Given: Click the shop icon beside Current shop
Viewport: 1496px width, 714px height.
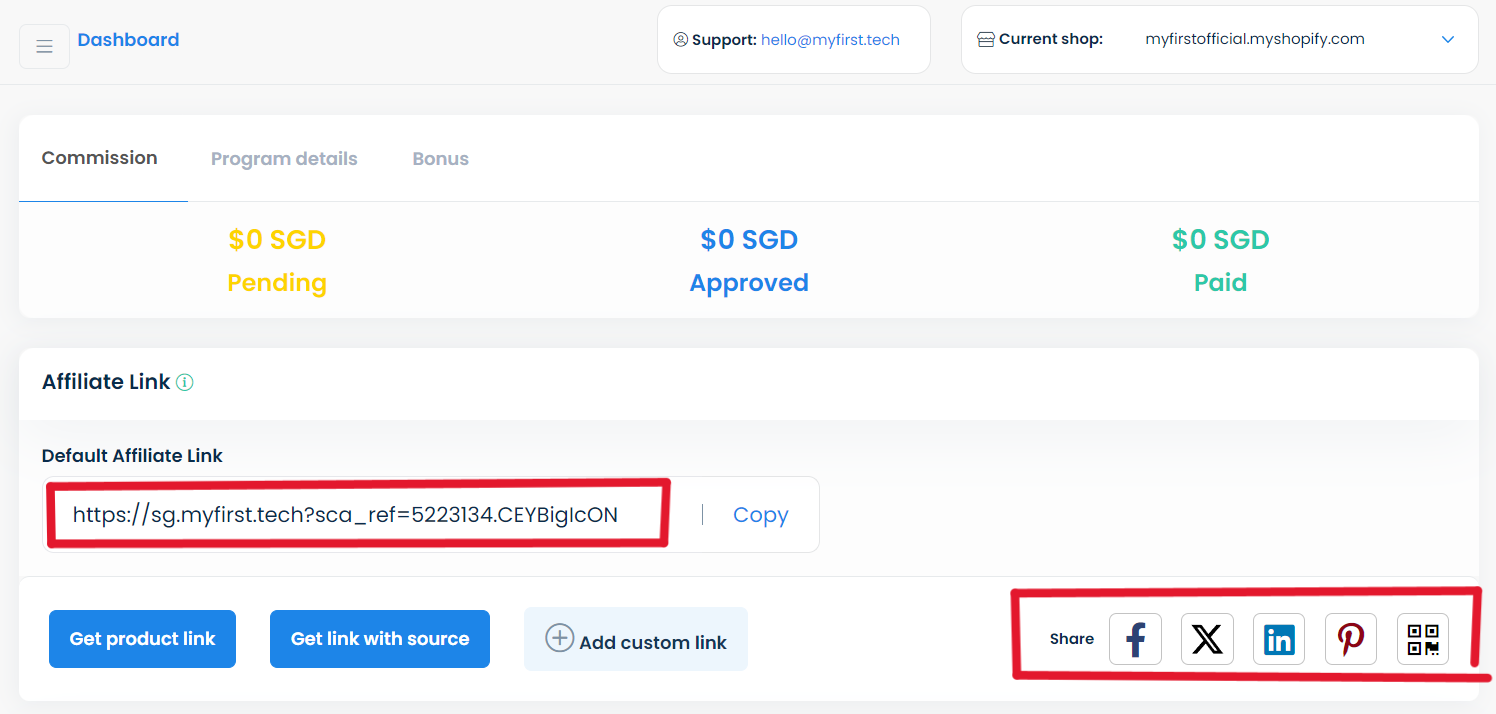Looking at the screenshot, I should (x=986, y=40).
